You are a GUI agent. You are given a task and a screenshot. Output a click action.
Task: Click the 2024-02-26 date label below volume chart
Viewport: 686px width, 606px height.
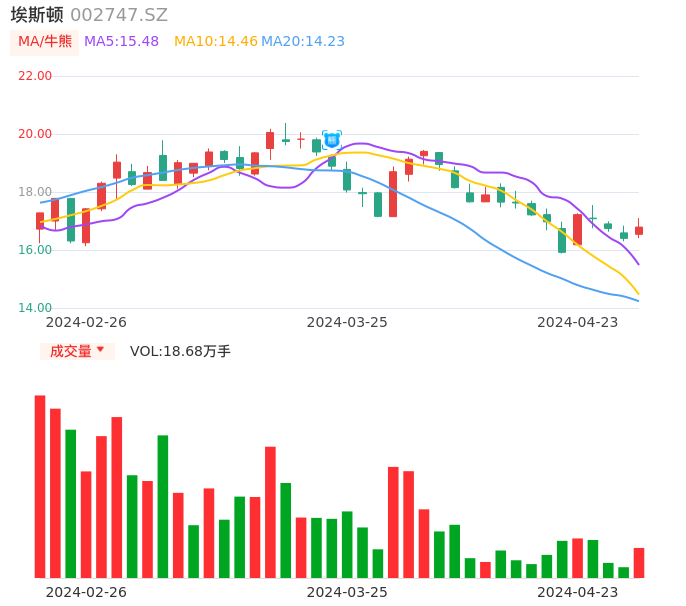click(86, 592)
